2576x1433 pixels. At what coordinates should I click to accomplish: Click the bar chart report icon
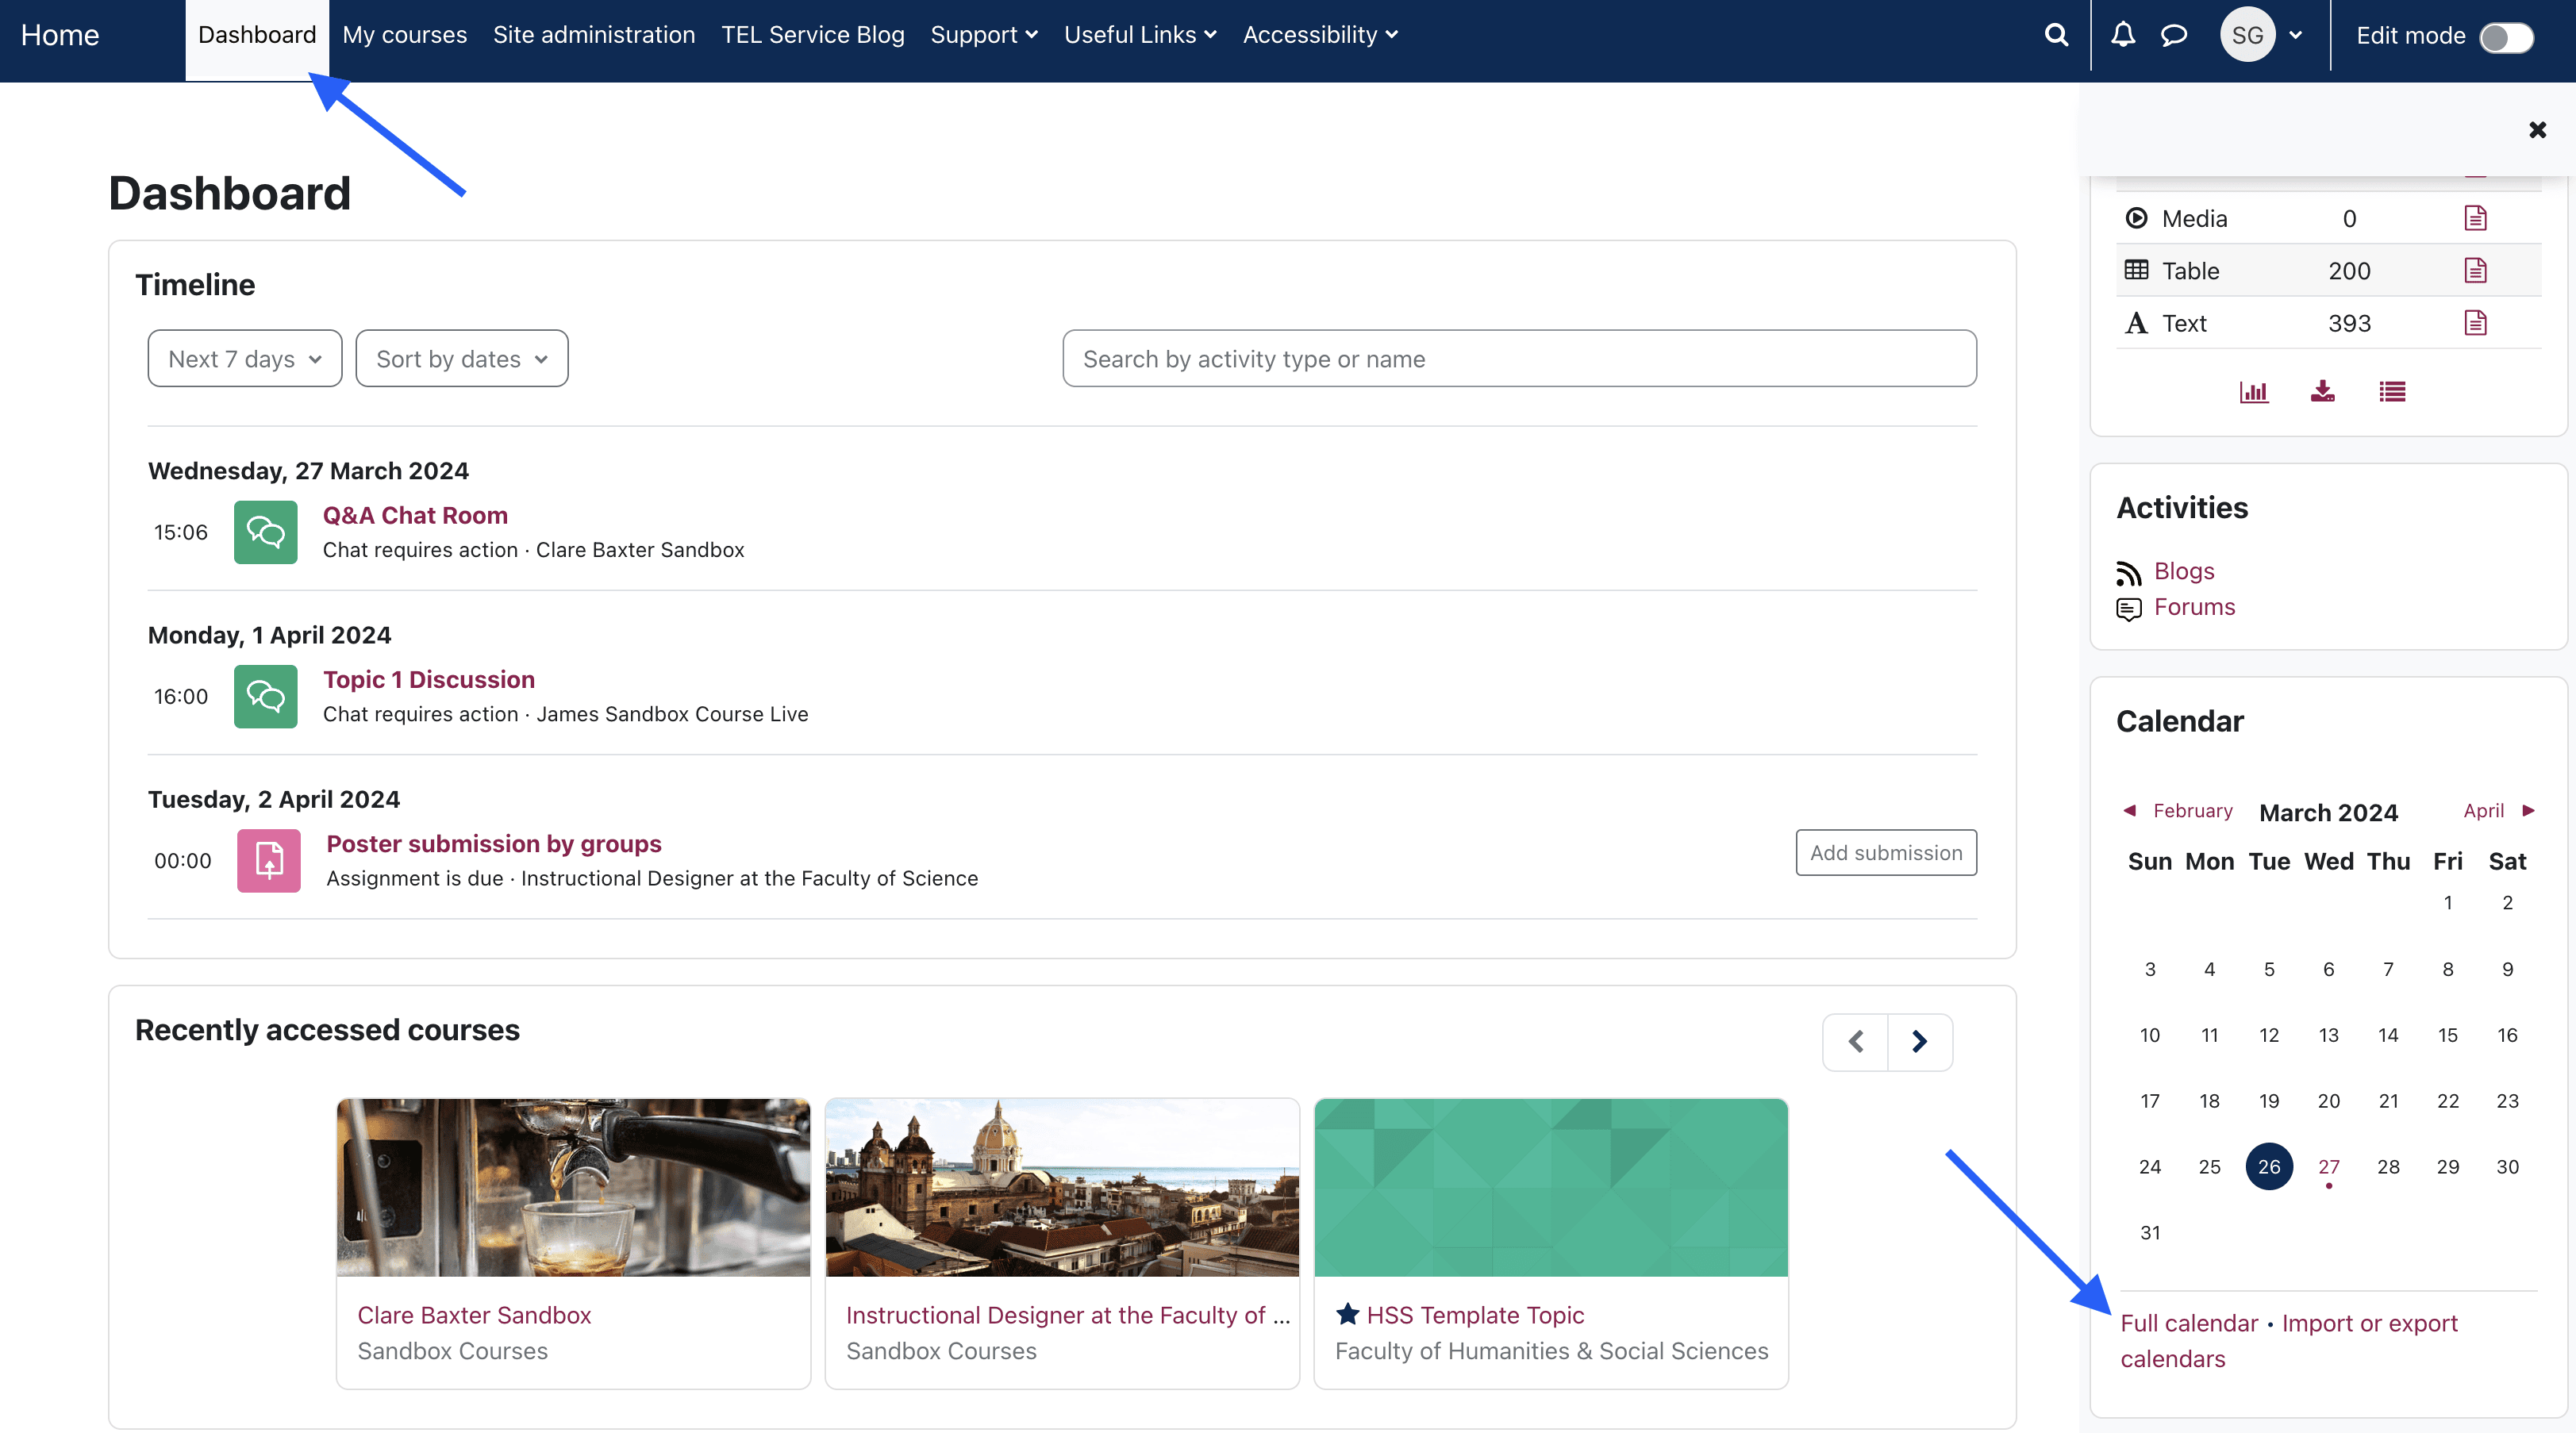tap(2253, 391)
